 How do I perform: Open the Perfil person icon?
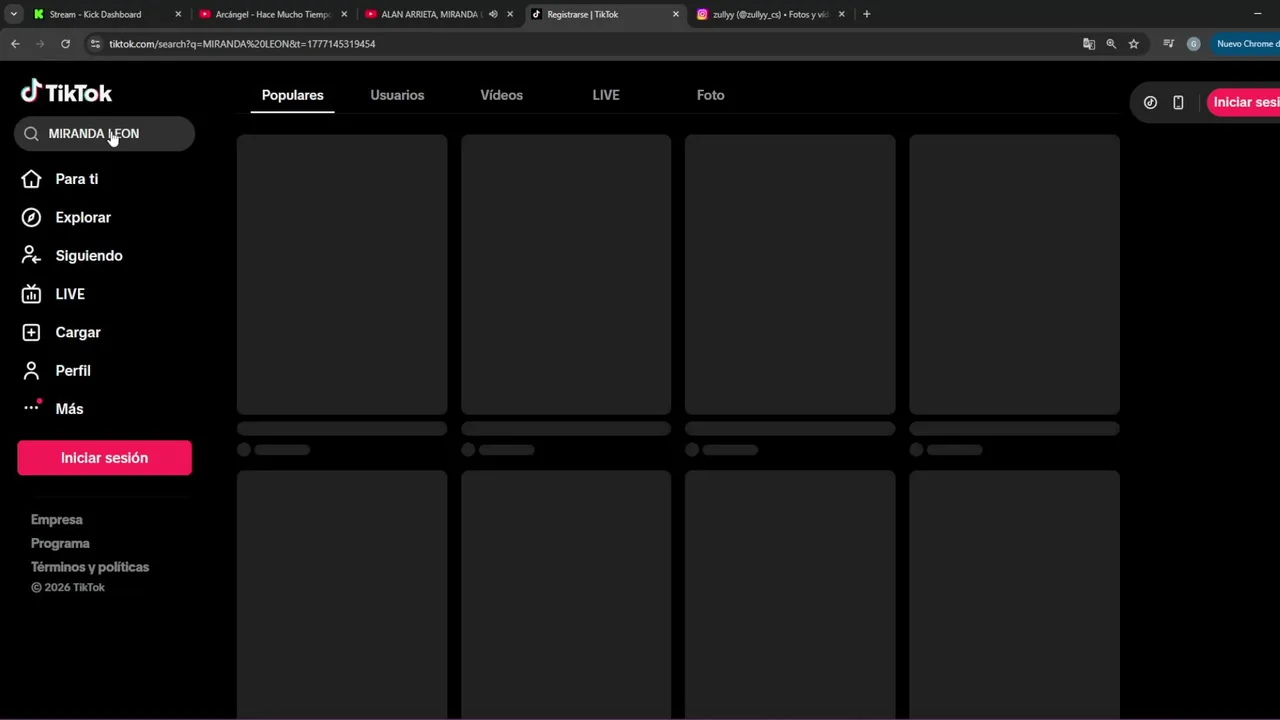tap(31, 370)
